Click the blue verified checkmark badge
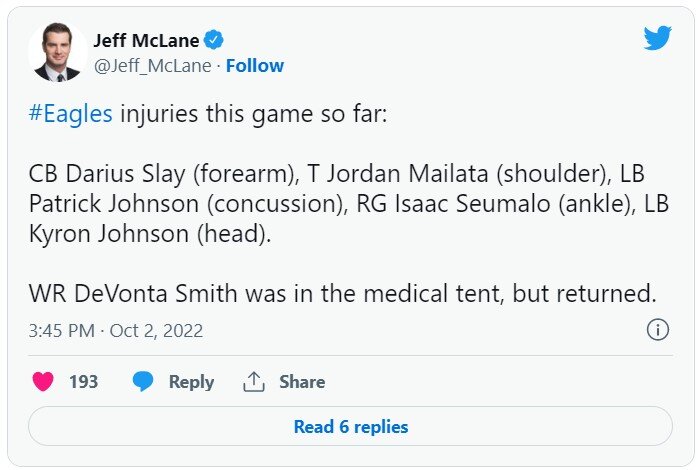This screenshot has height=470, width=698. pos(214,40)
